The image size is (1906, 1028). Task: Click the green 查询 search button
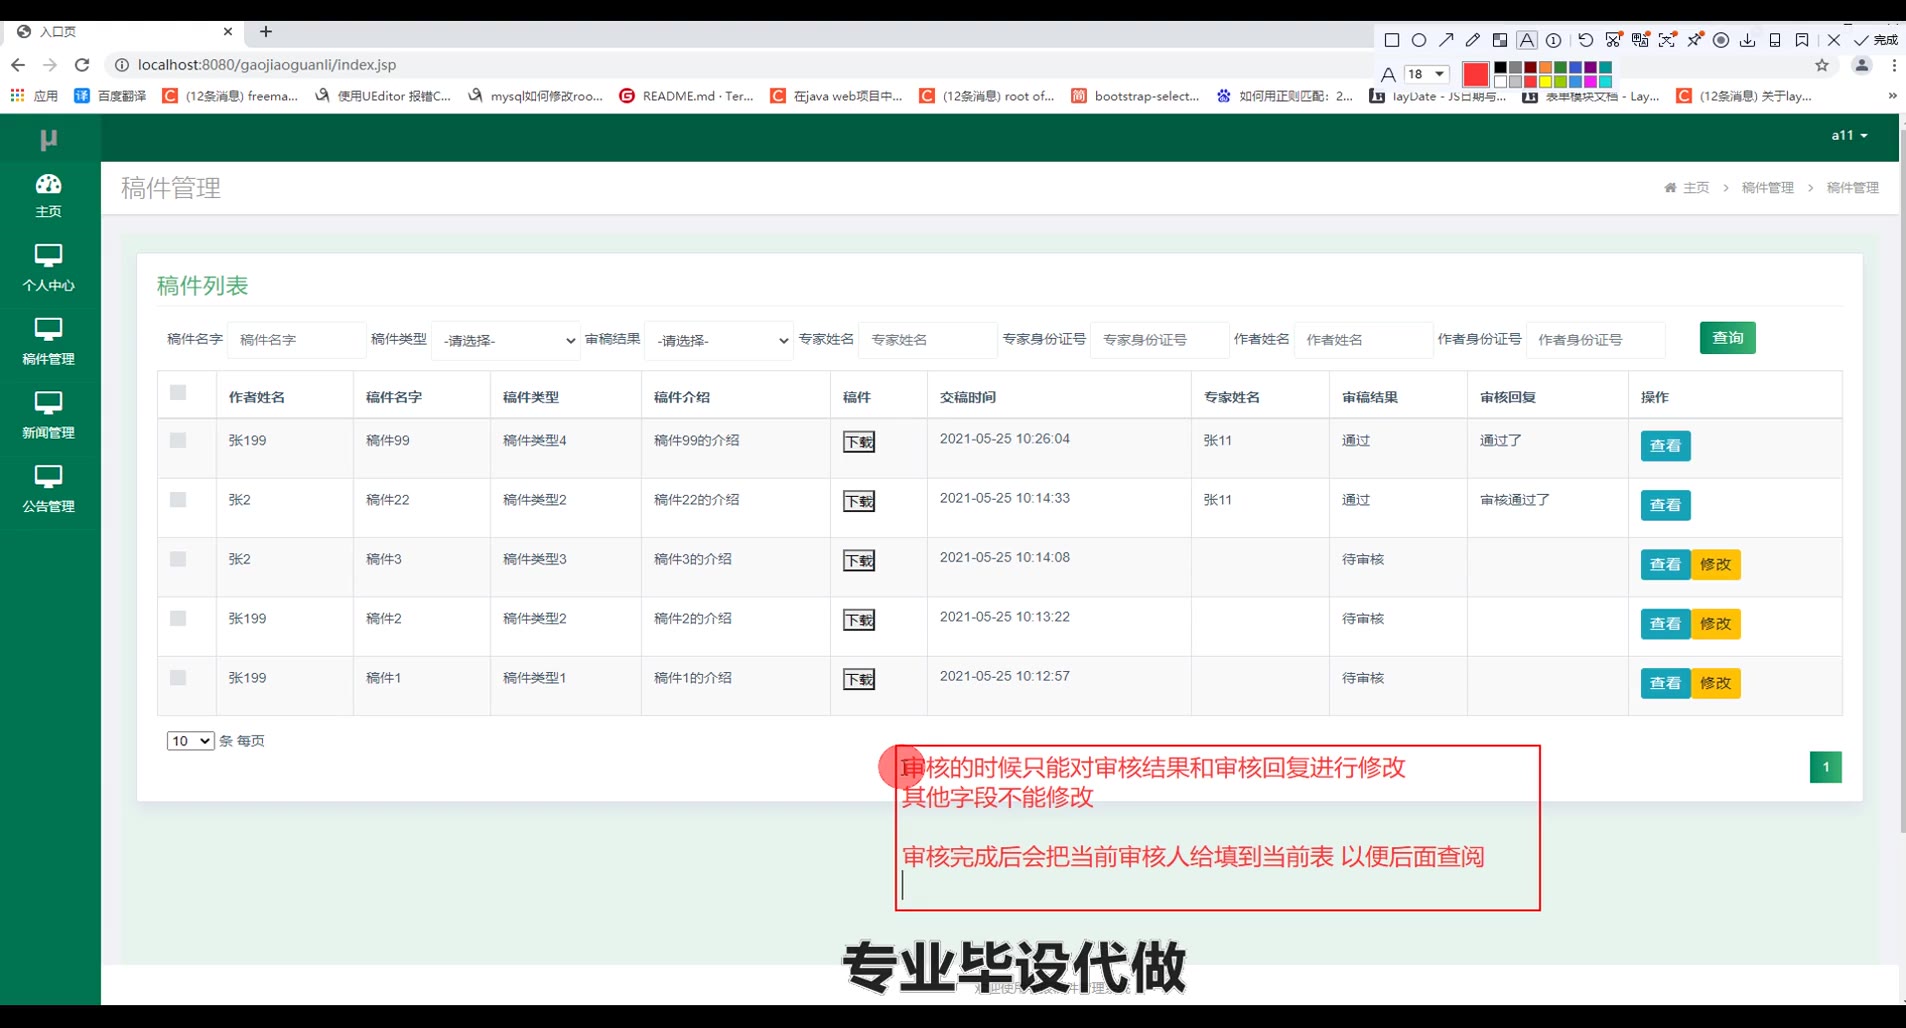point(1727,338)
